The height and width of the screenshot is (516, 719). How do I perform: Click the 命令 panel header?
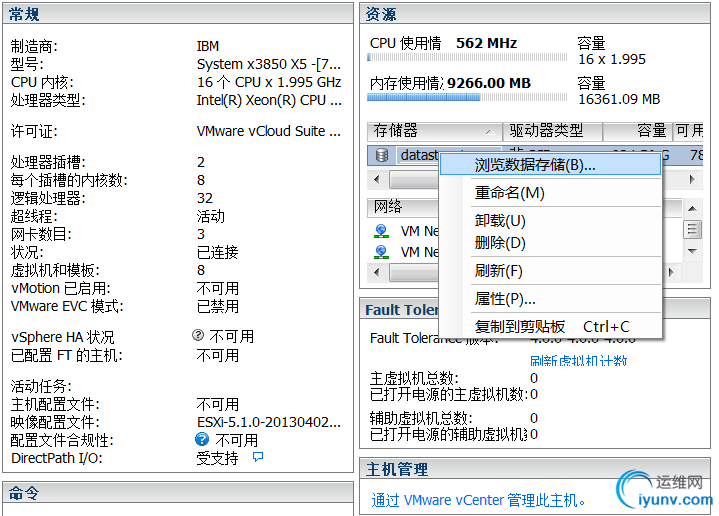coord(178,493)
